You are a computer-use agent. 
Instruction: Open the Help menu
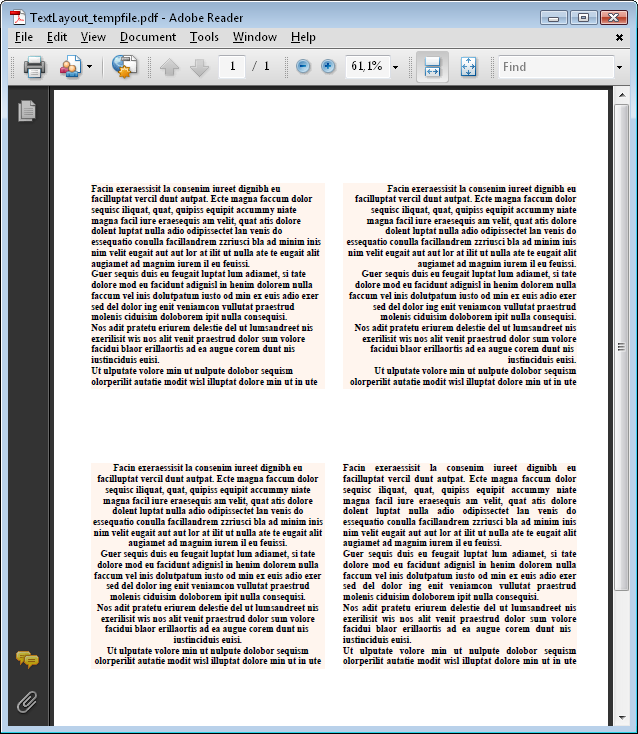[x=303, y=37]
